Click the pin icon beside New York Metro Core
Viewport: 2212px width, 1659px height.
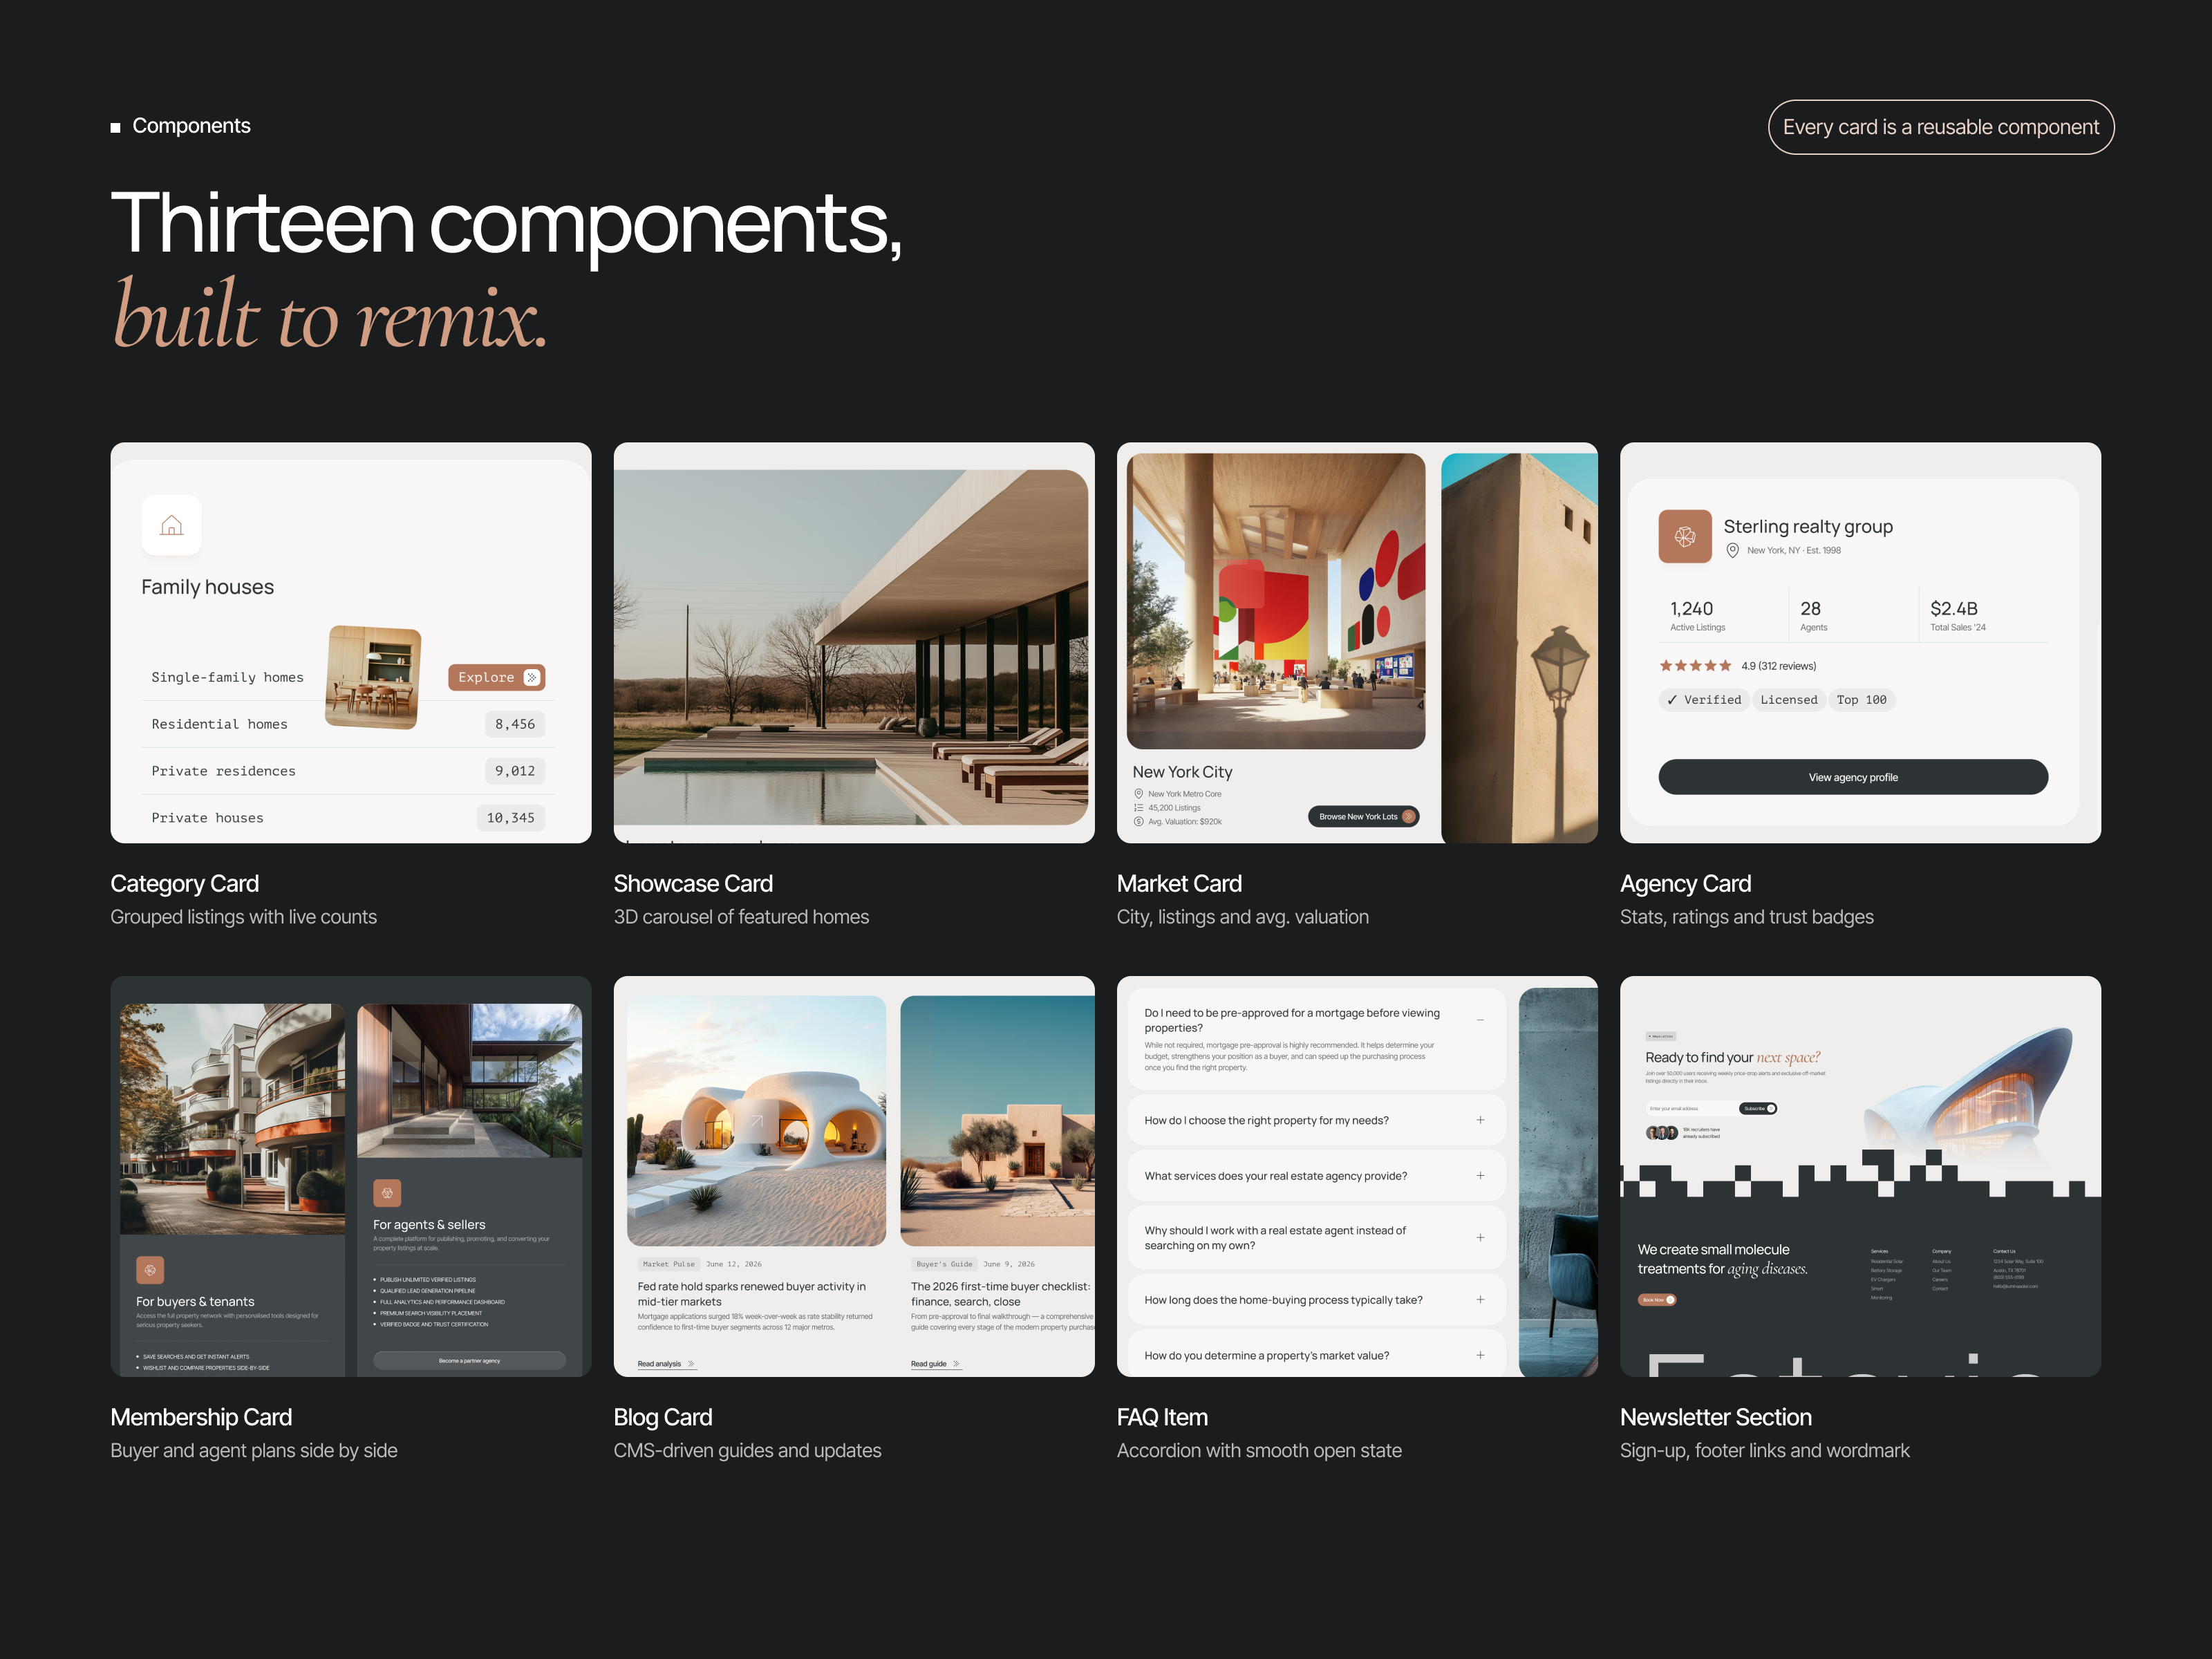coord(1138,794)
